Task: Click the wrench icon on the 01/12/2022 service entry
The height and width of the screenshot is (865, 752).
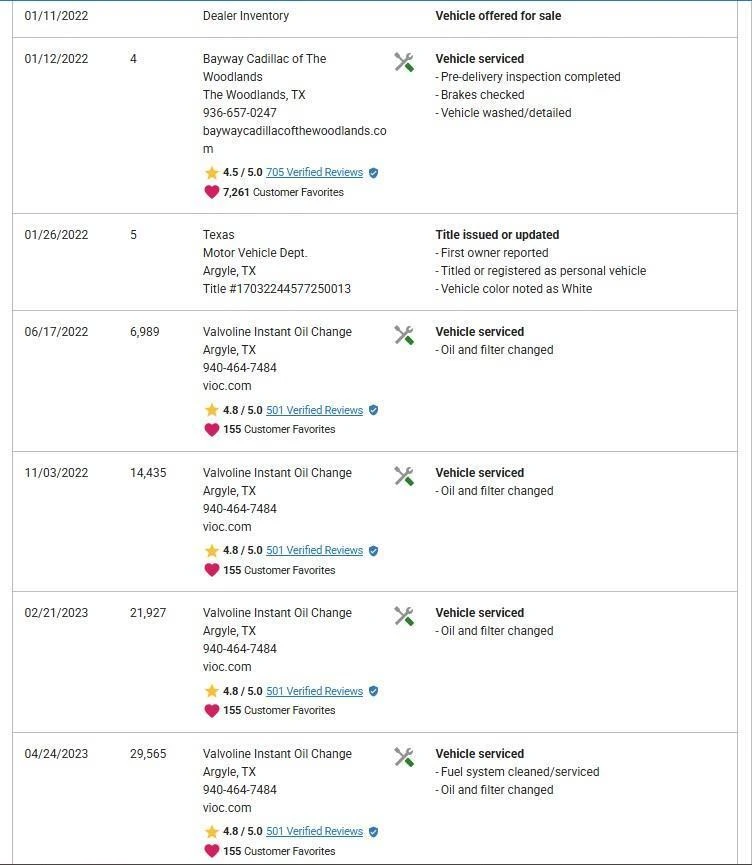Action: (404, 62)
